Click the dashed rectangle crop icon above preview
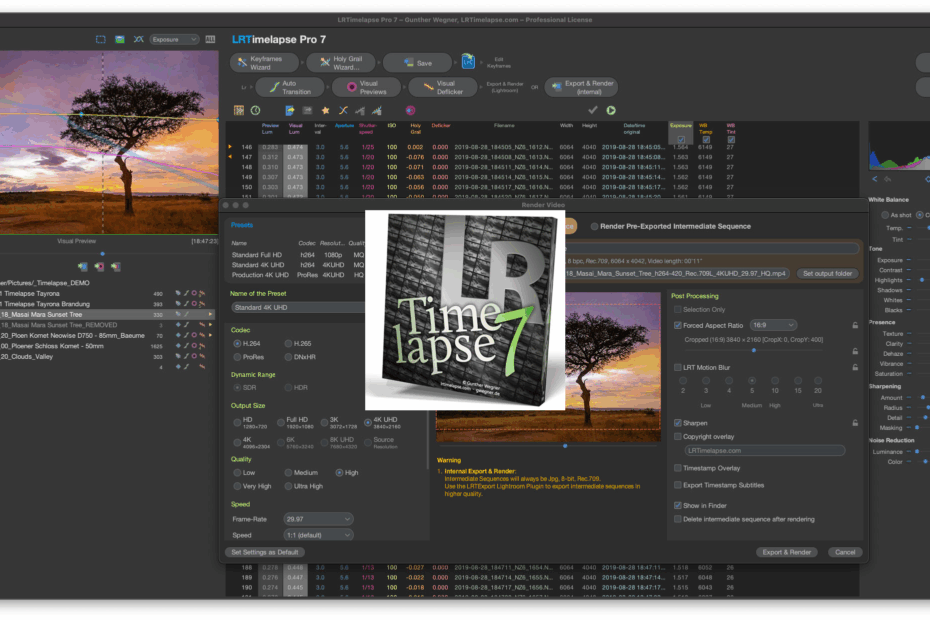 101,39
